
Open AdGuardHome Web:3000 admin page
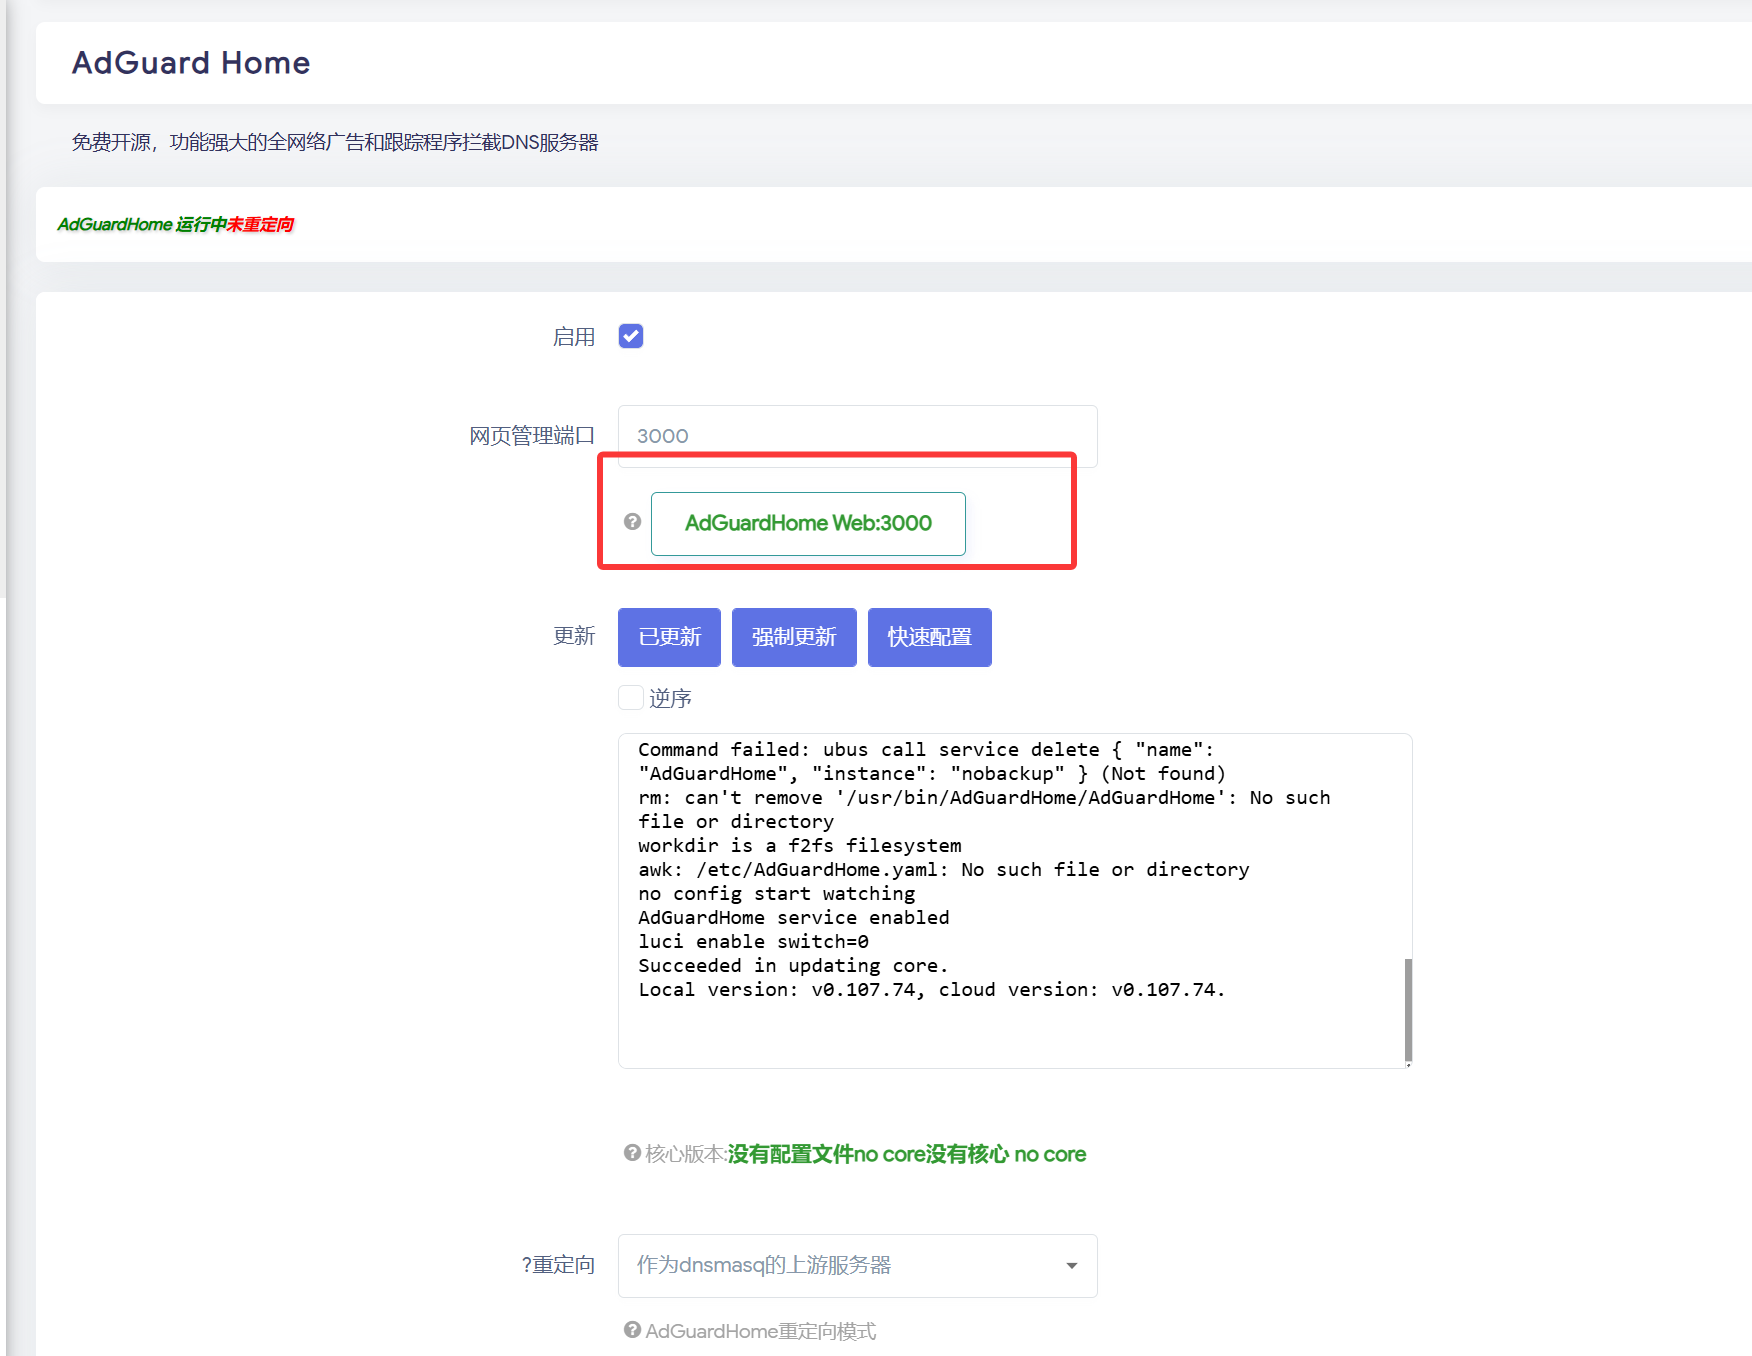pos(807,523)
